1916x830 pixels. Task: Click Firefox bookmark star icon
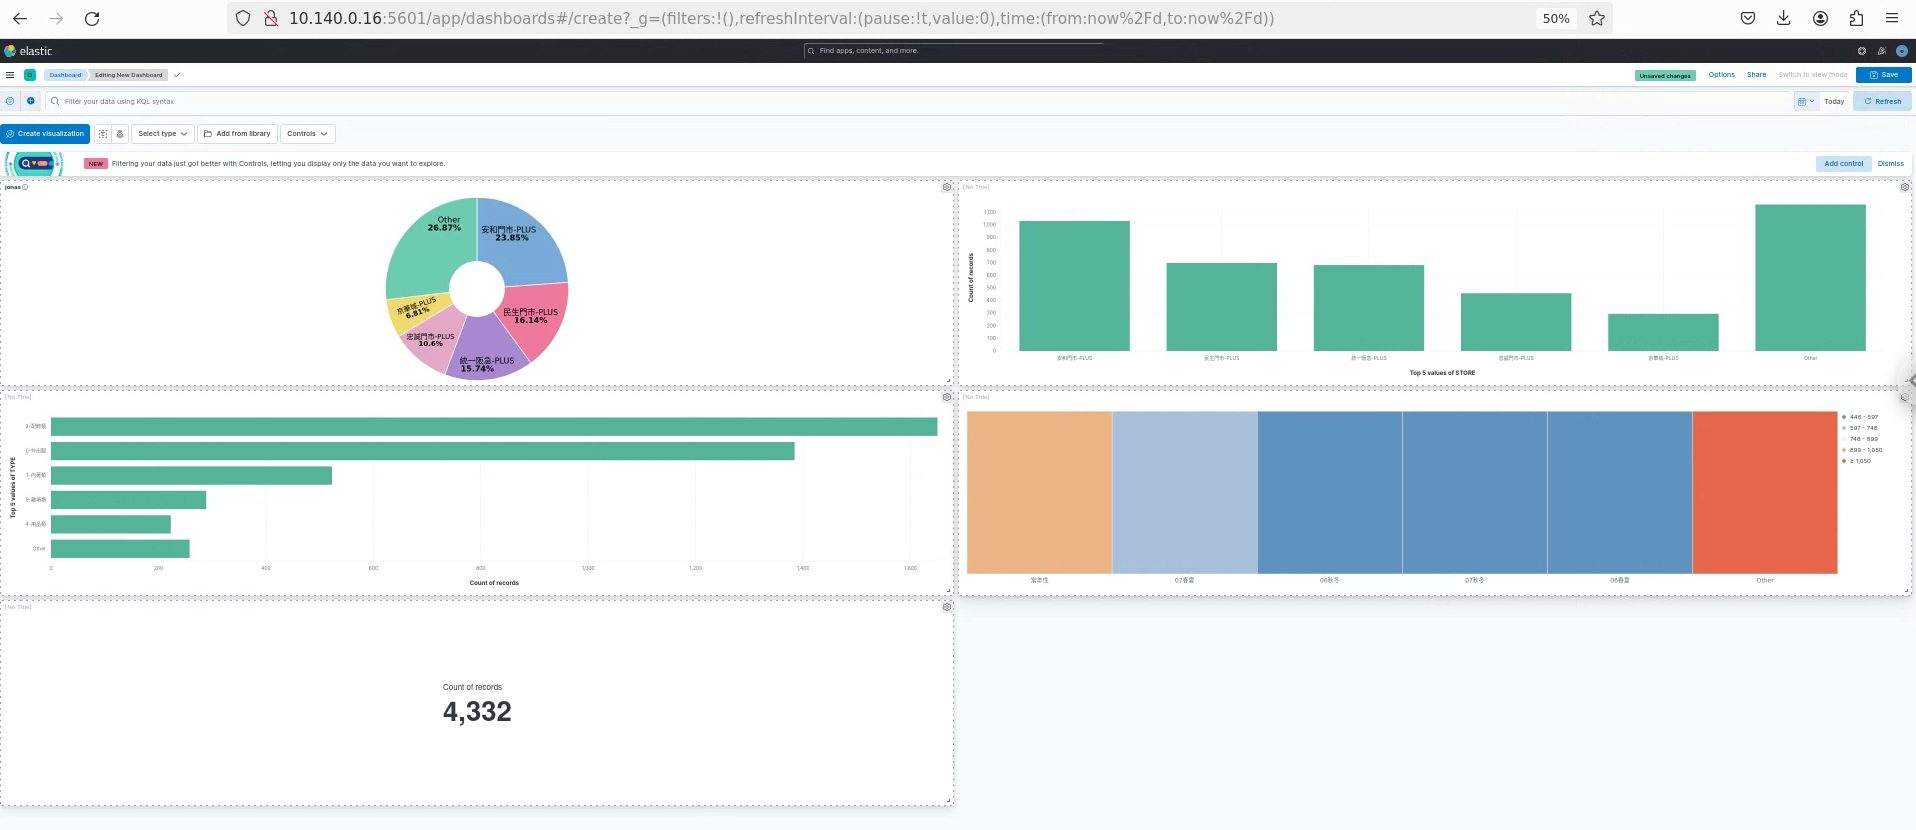click(1597, 18)
